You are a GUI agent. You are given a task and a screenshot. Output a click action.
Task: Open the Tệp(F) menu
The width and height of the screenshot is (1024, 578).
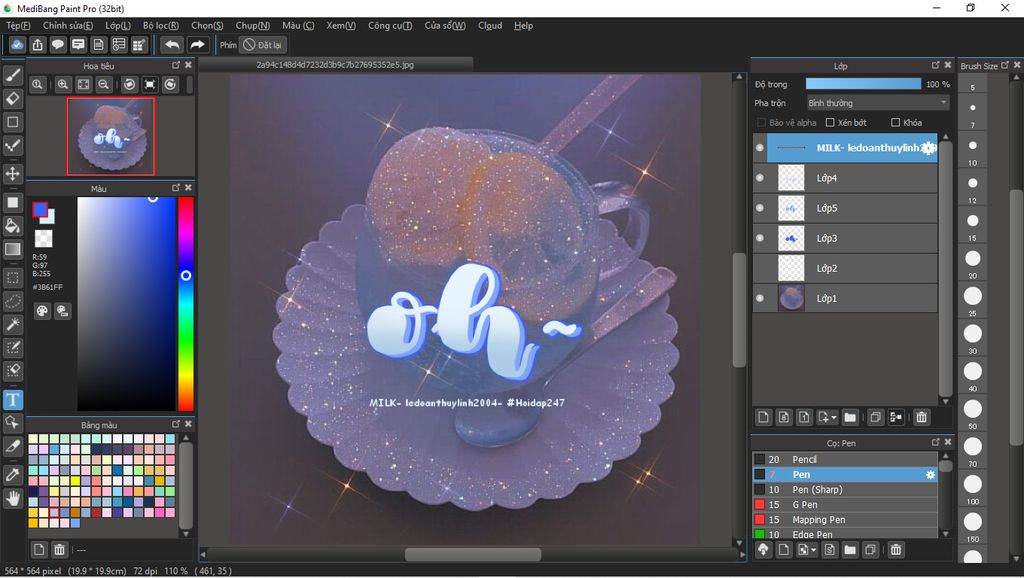(18, 25)
